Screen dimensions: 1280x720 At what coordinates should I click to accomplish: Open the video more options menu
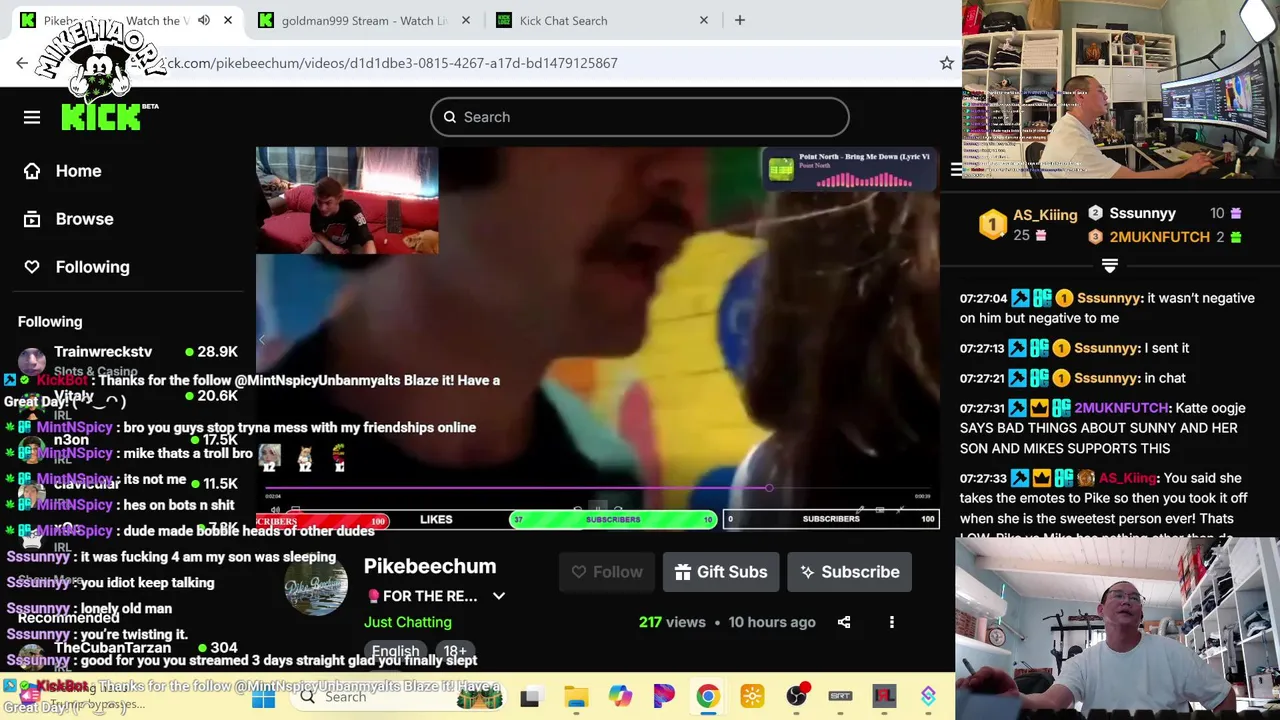point(892,622)
